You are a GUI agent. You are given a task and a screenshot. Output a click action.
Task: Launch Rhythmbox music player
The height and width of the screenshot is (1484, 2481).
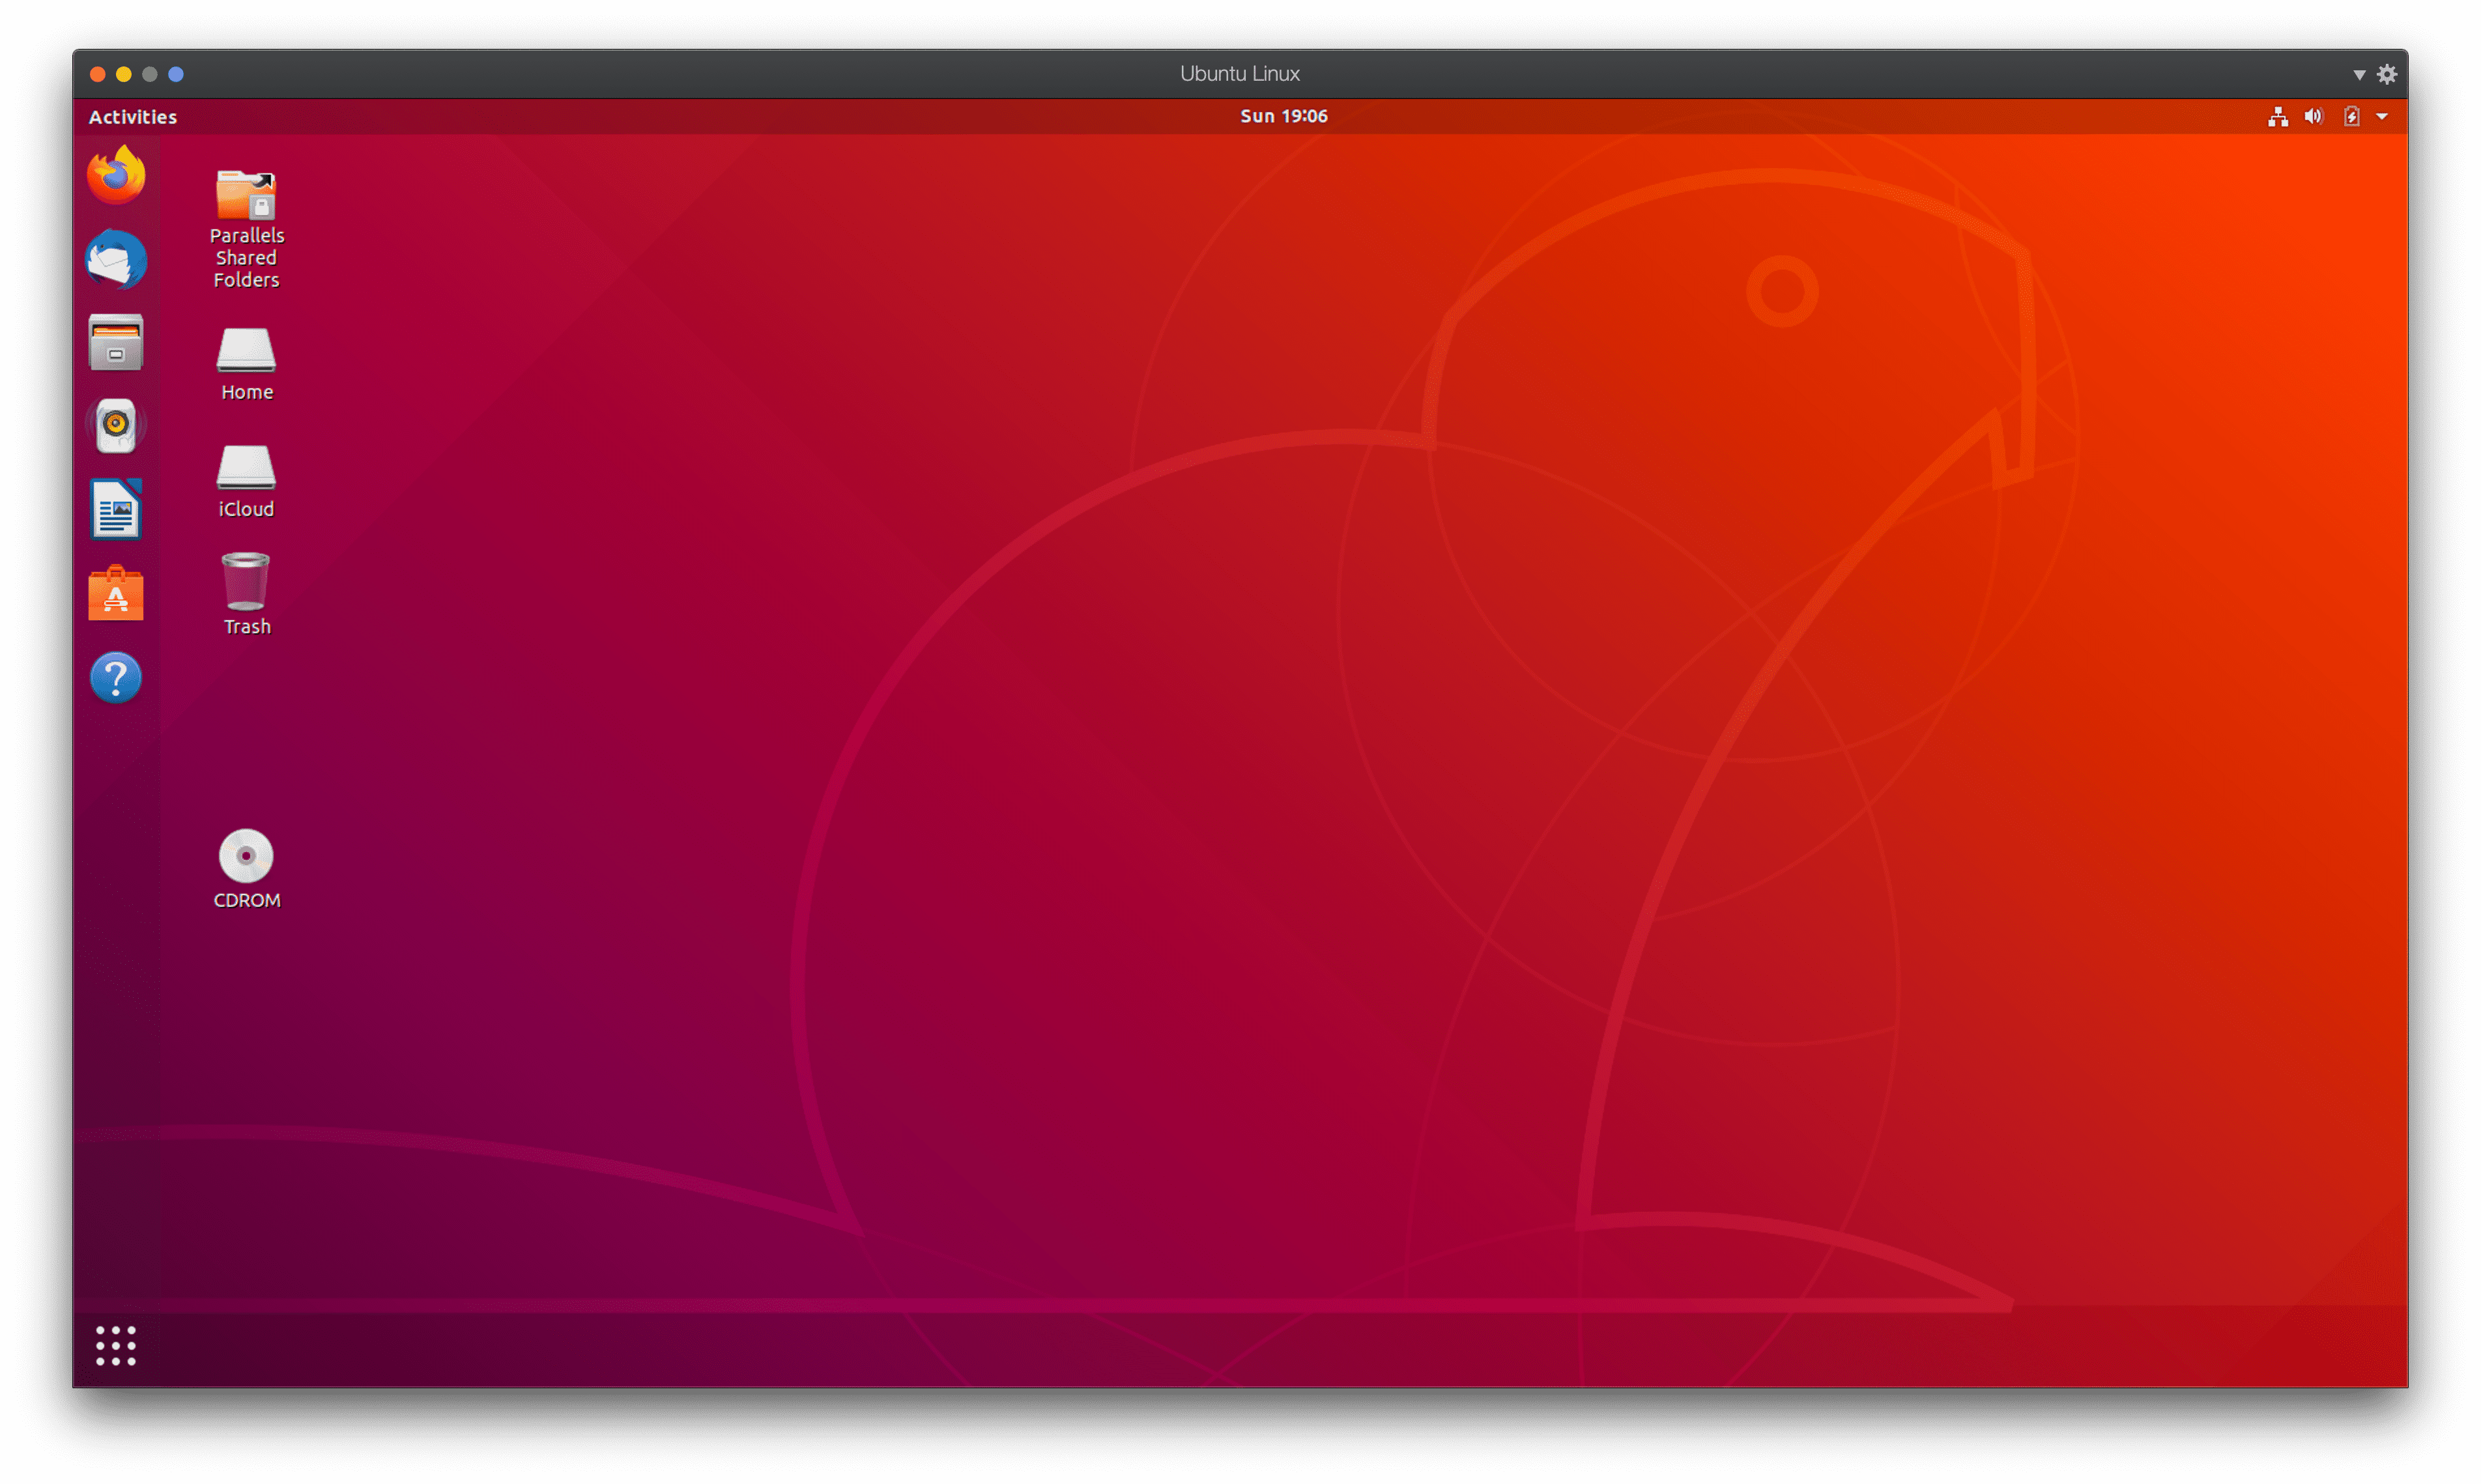116,426
